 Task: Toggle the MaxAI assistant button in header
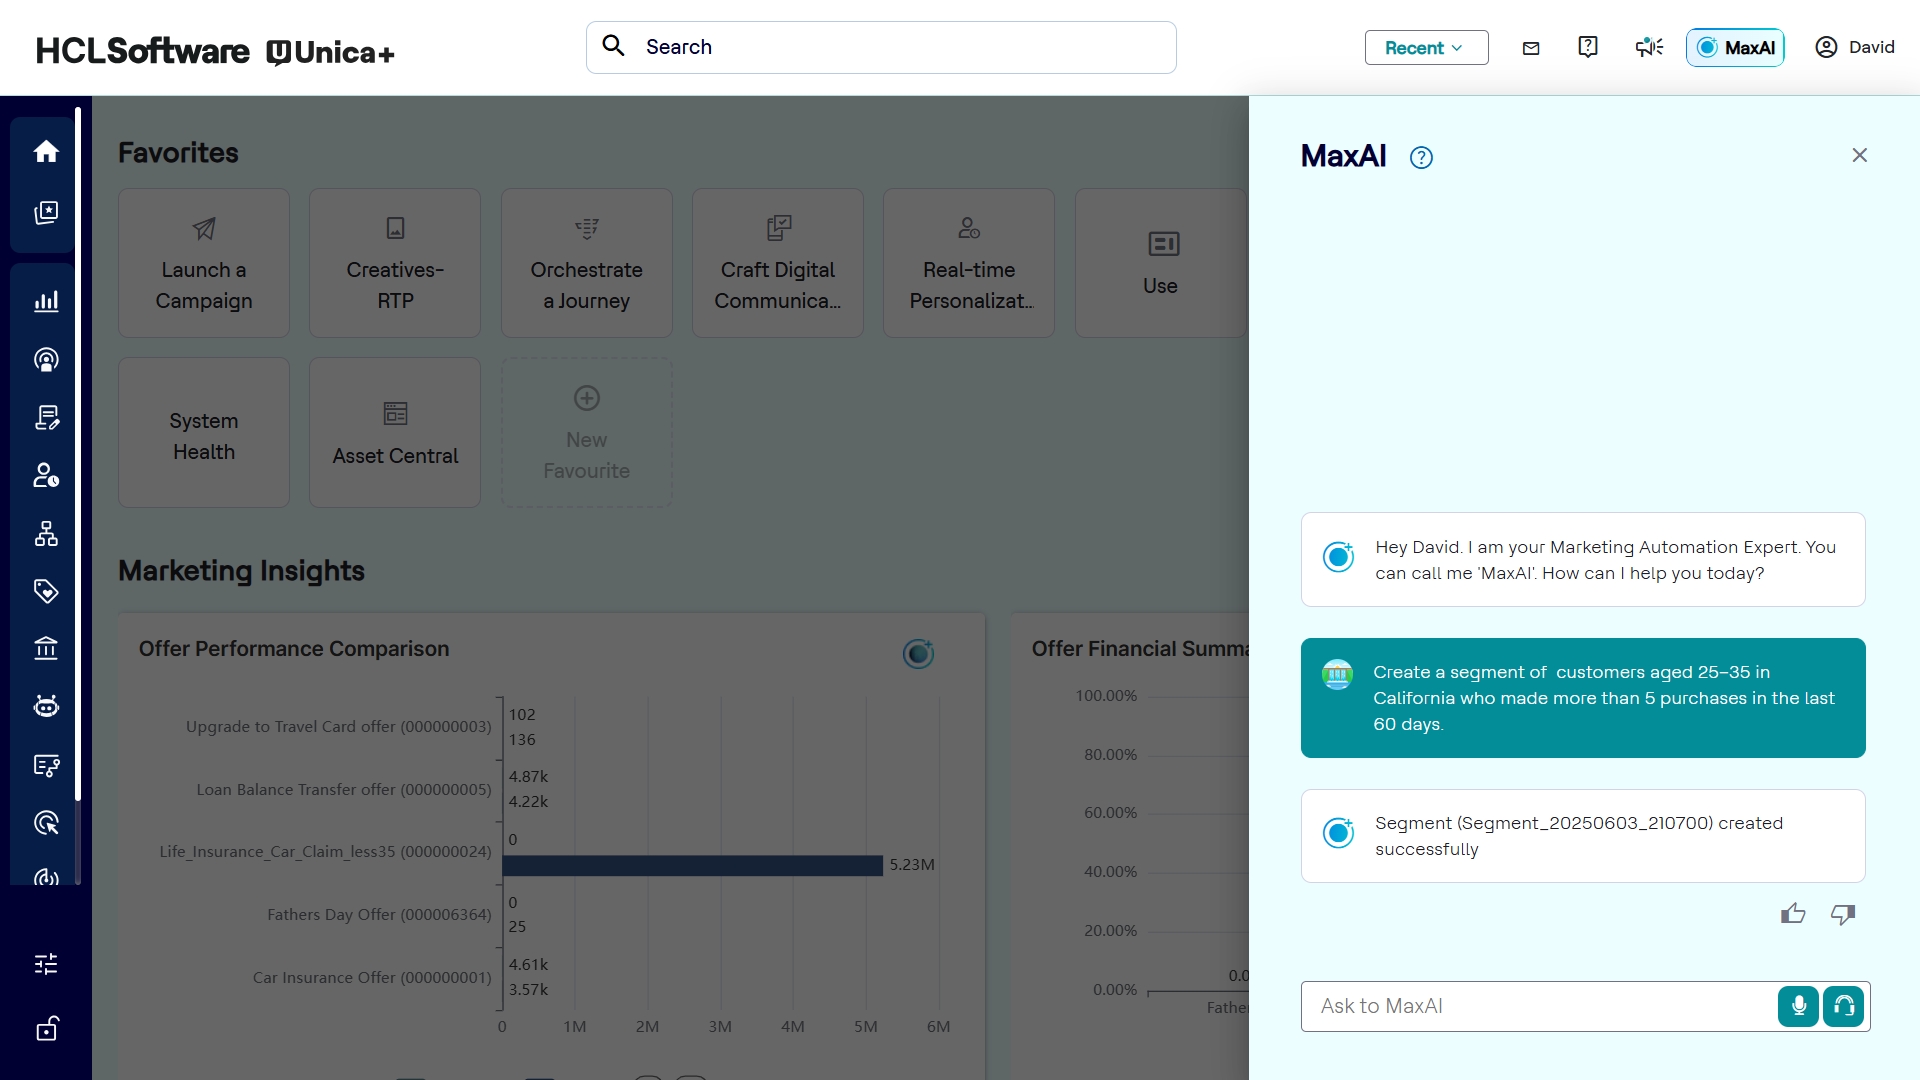1735,48
